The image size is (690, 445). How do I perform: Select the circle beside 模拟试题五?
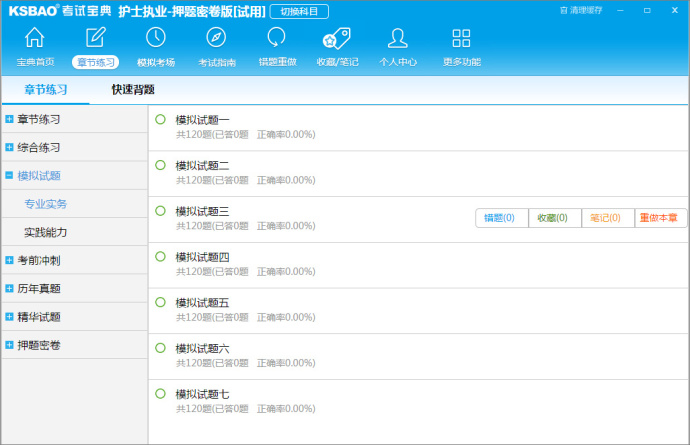pyautogui.click(x=160, y=302)
